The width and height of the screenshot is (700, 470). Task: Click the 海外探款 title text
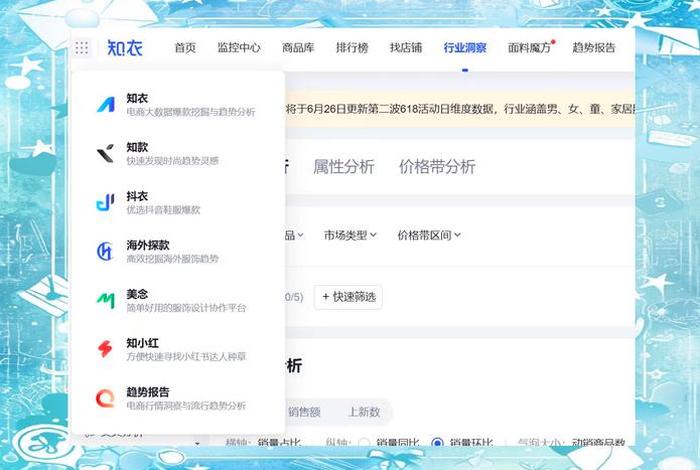pos(148,245)
